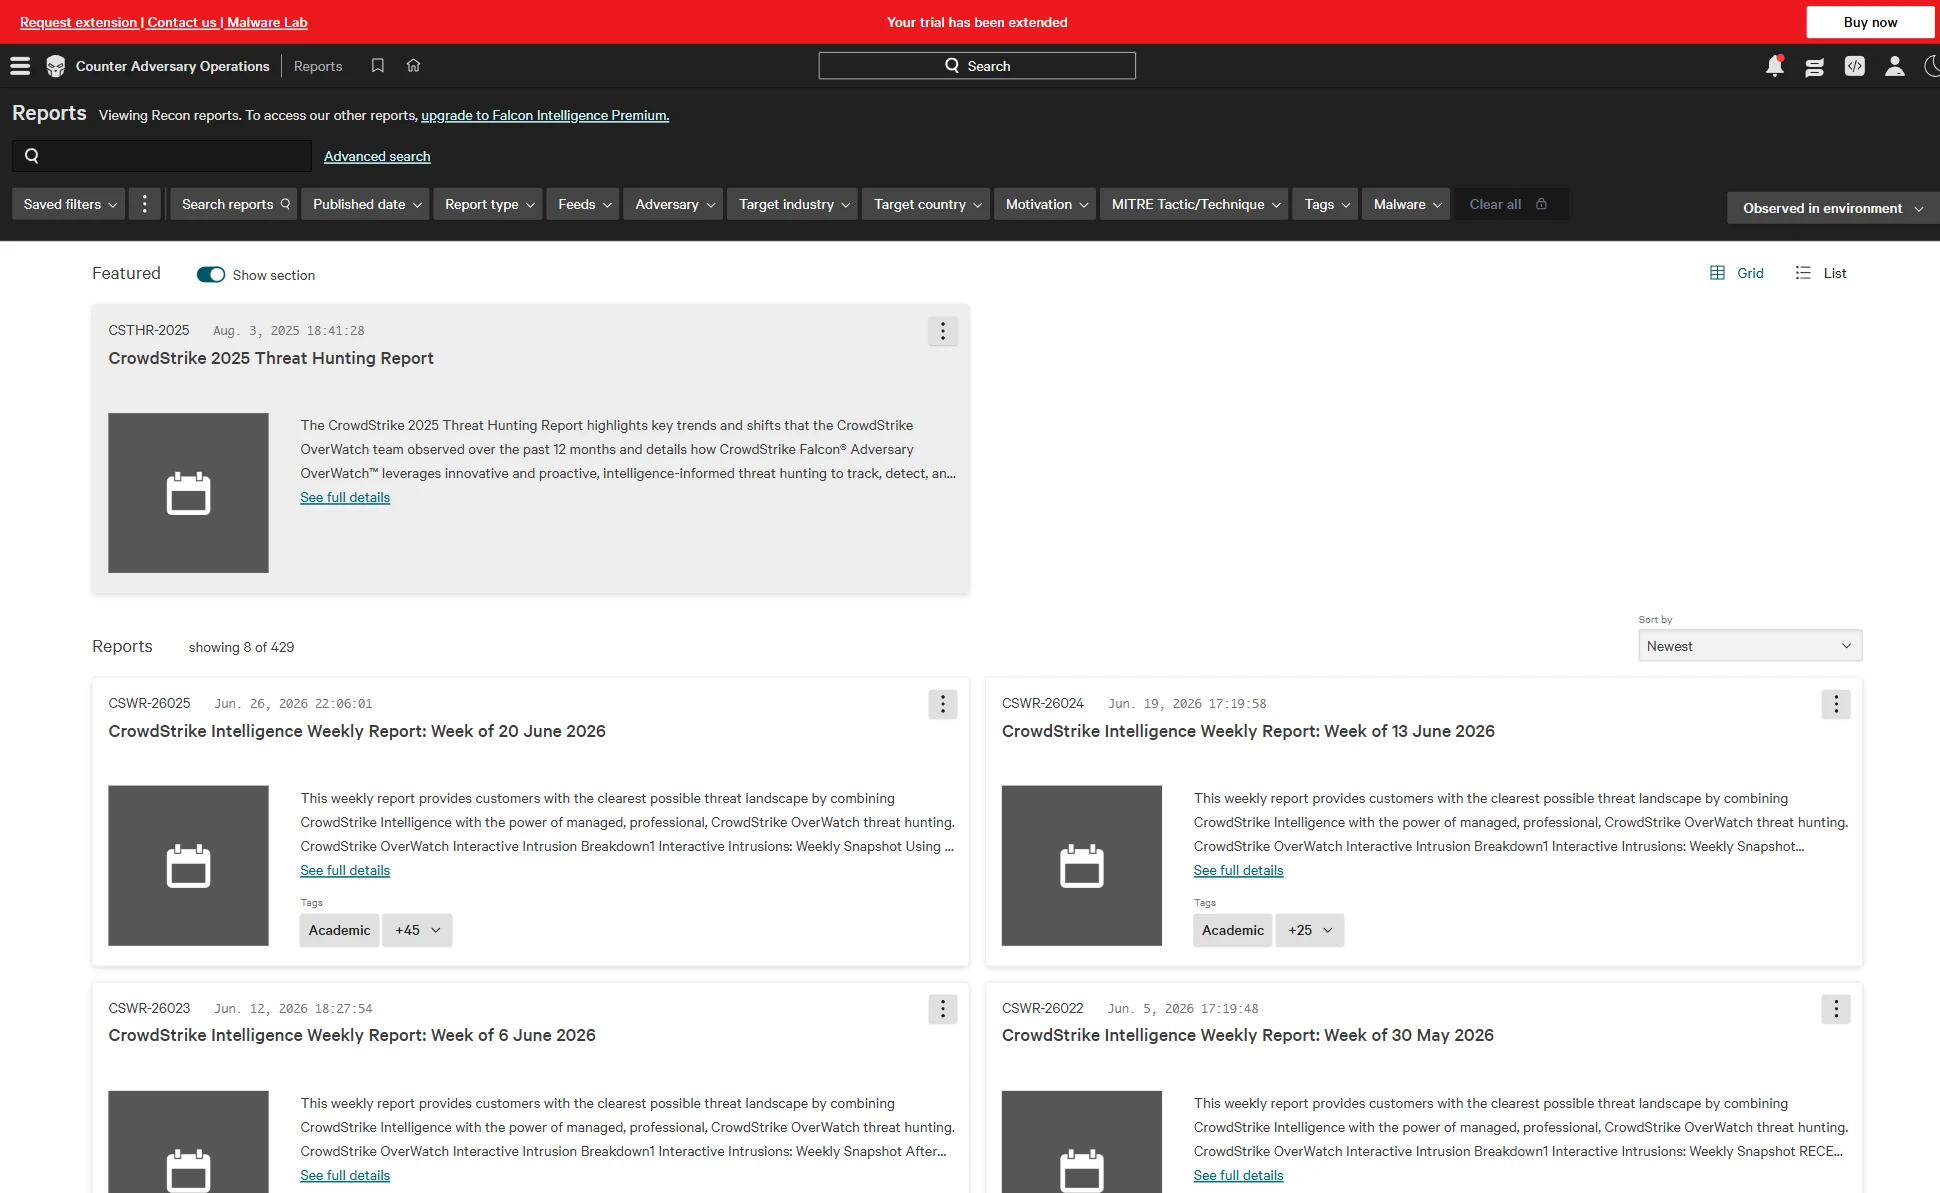The image size is (1940, 1193).
Task: Click the Clear all filters button
Action: click(1509, 204)
